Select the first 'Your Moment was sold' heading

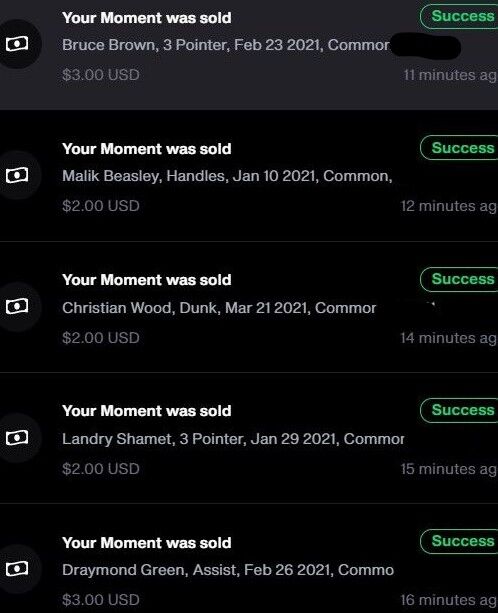(147, 18)
